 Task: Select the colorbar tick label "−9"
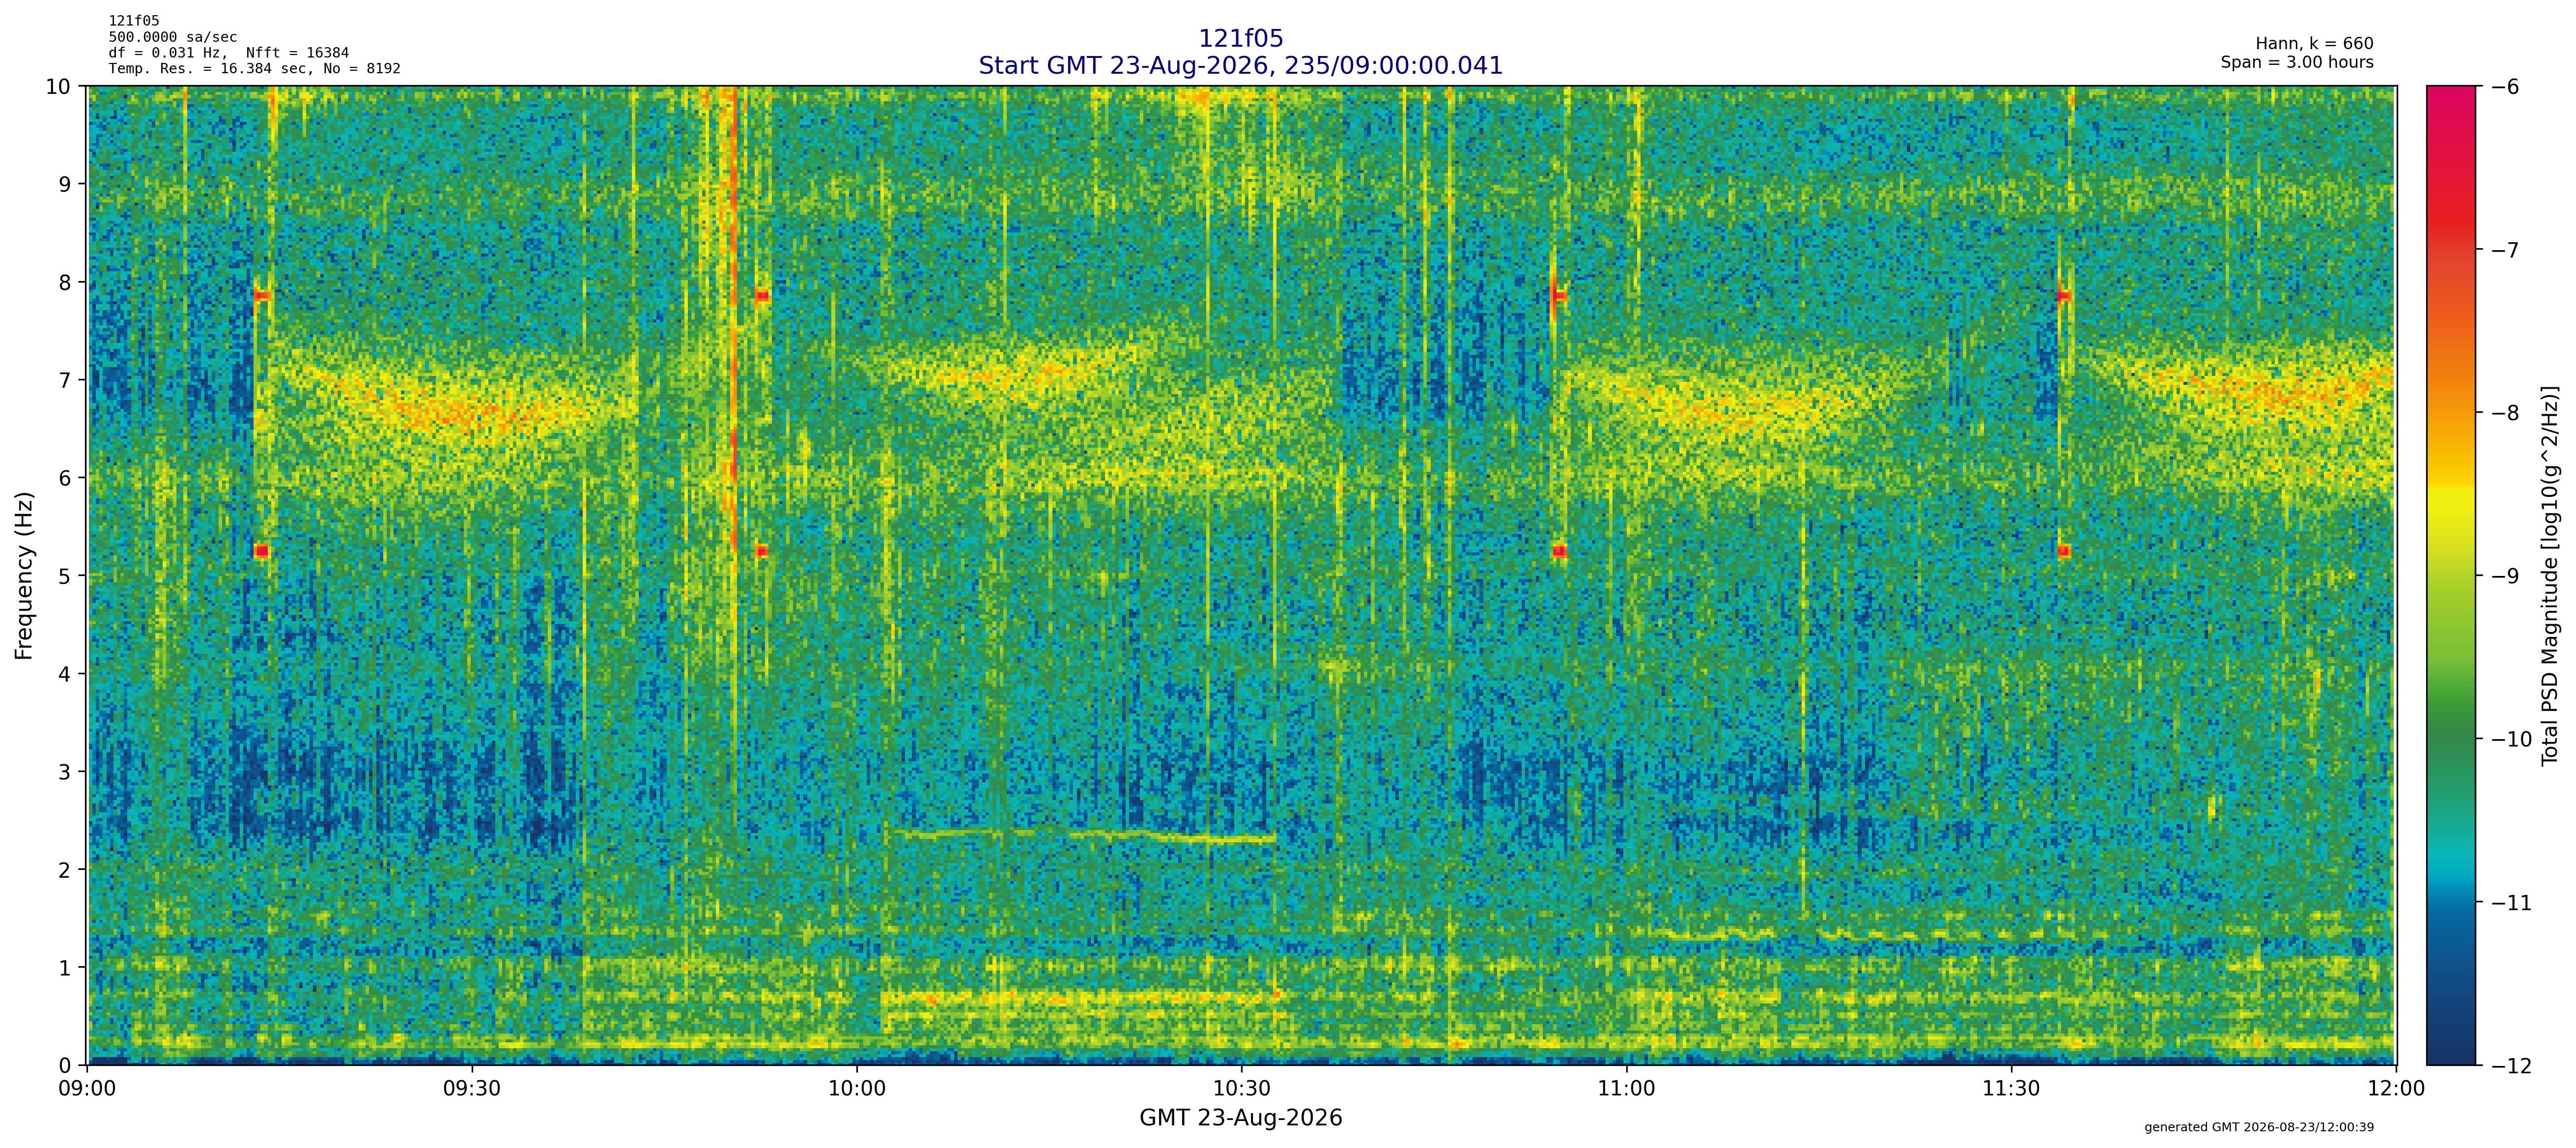(x=2504, y=576)
